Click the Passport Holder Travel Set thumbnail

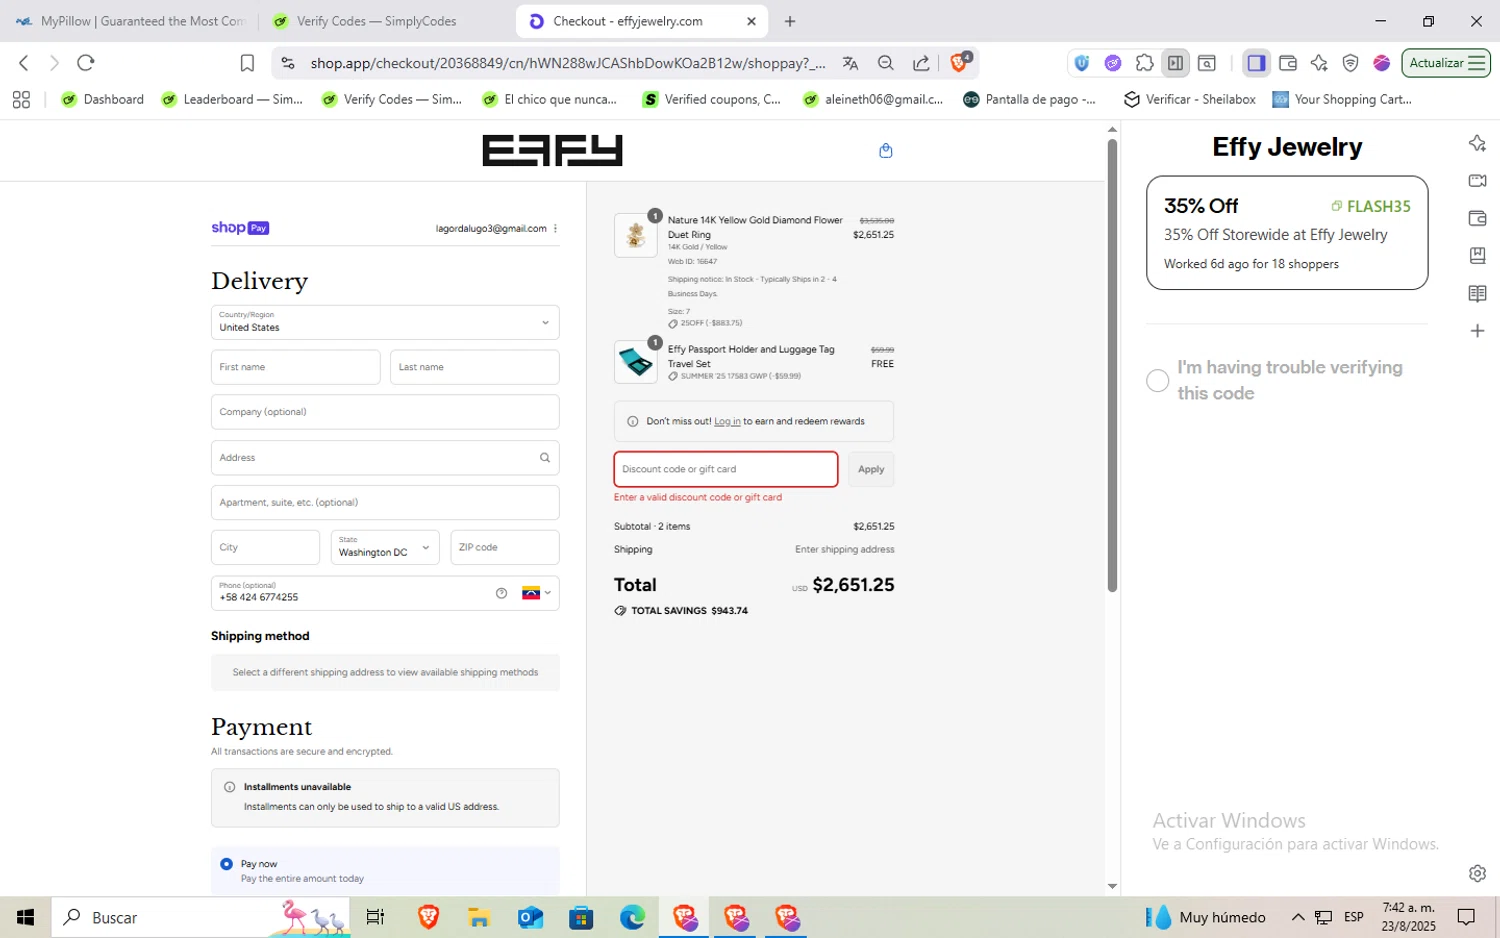pyautogui.click(x=635, y=361)
